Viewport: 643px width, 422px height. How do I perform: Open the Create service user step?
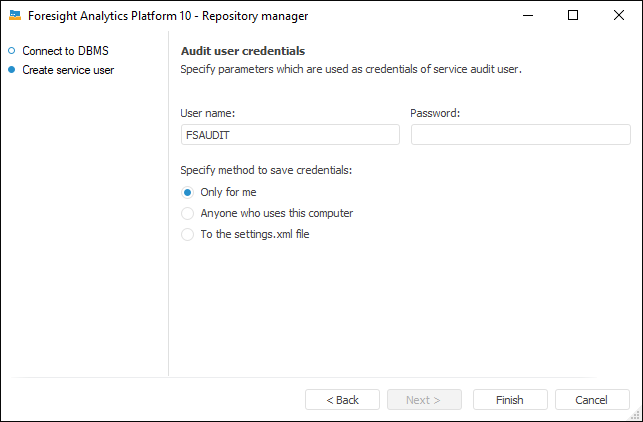pyautogui.click(x=68, y=70)
